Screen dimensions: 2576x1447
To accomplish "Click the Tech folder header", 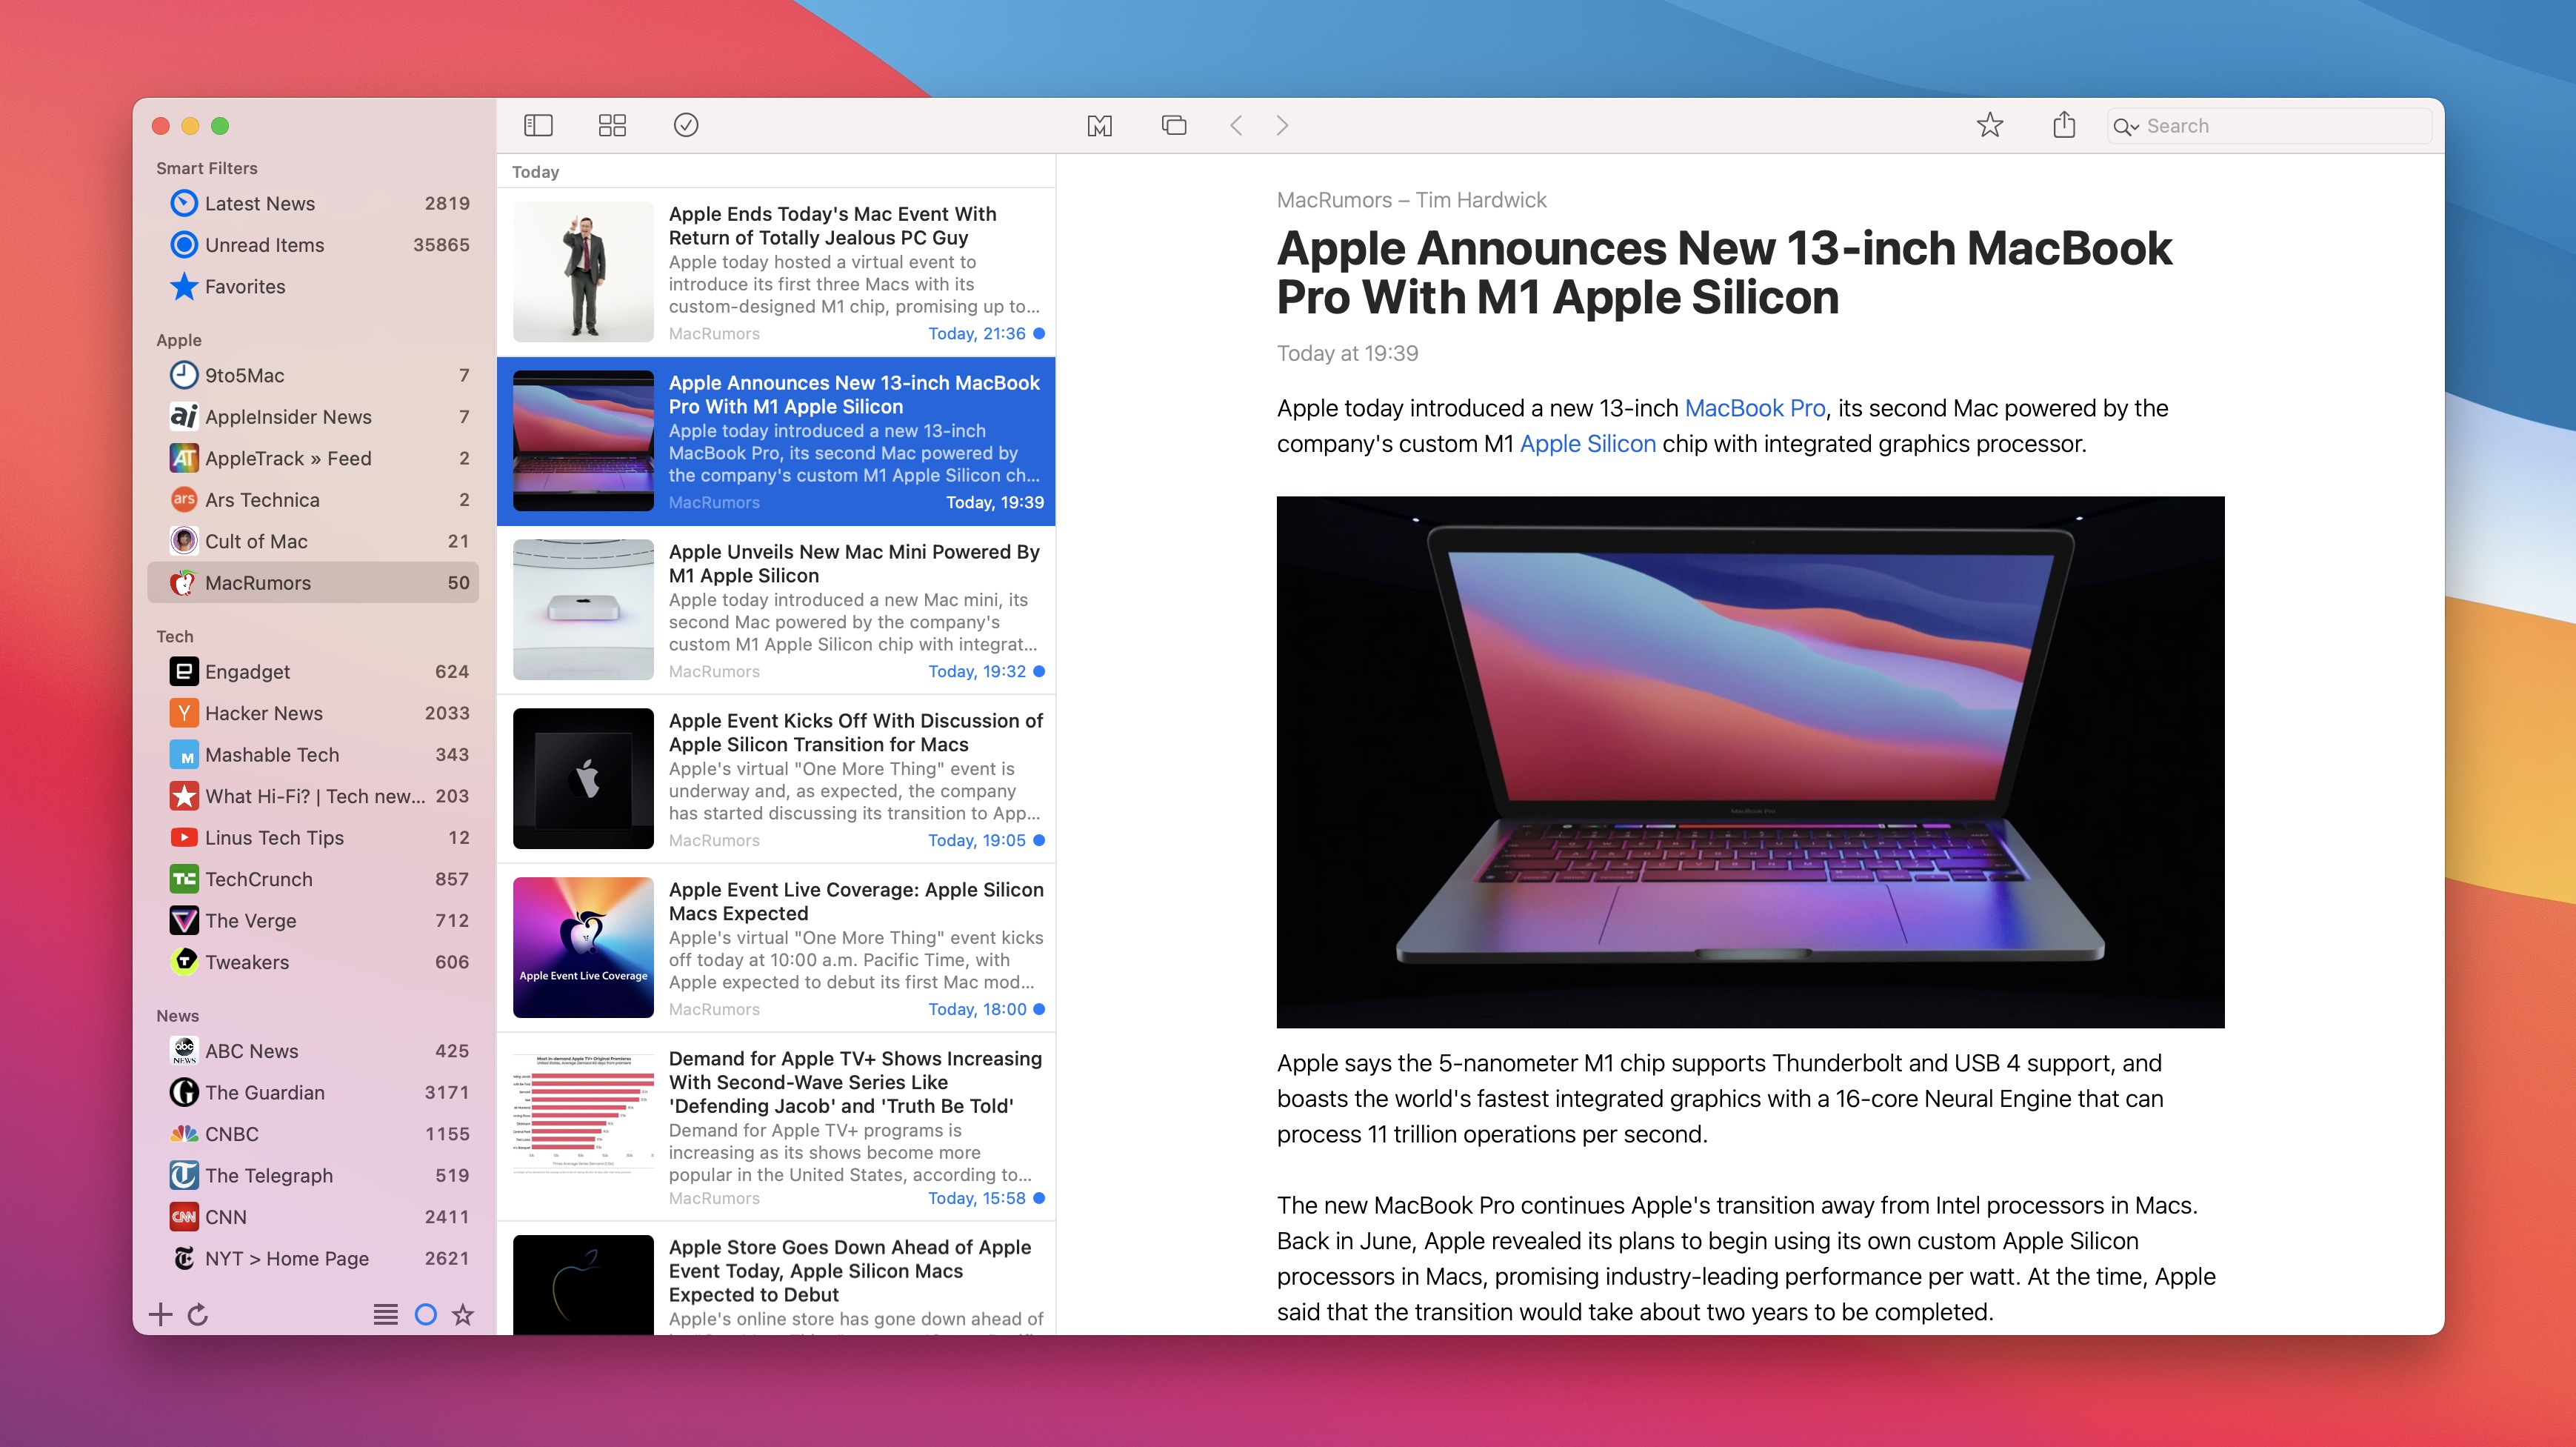I will click(175, 637).
